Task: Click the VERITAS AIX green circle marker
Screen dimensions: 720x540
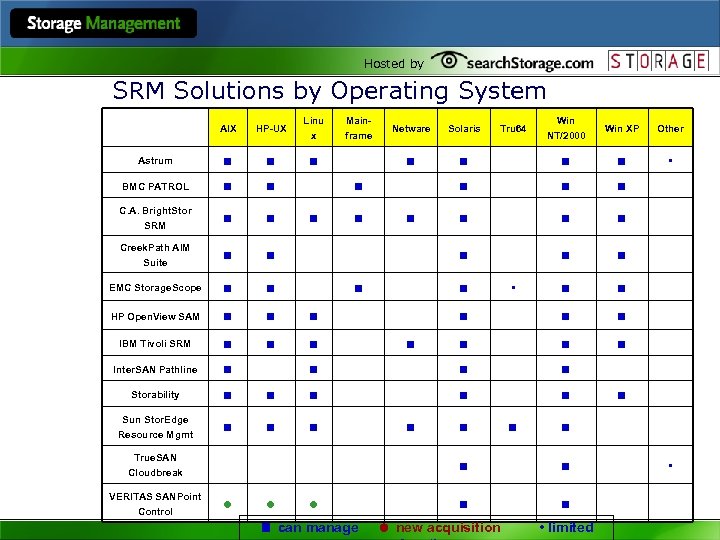Action: (x=227, y=504)
